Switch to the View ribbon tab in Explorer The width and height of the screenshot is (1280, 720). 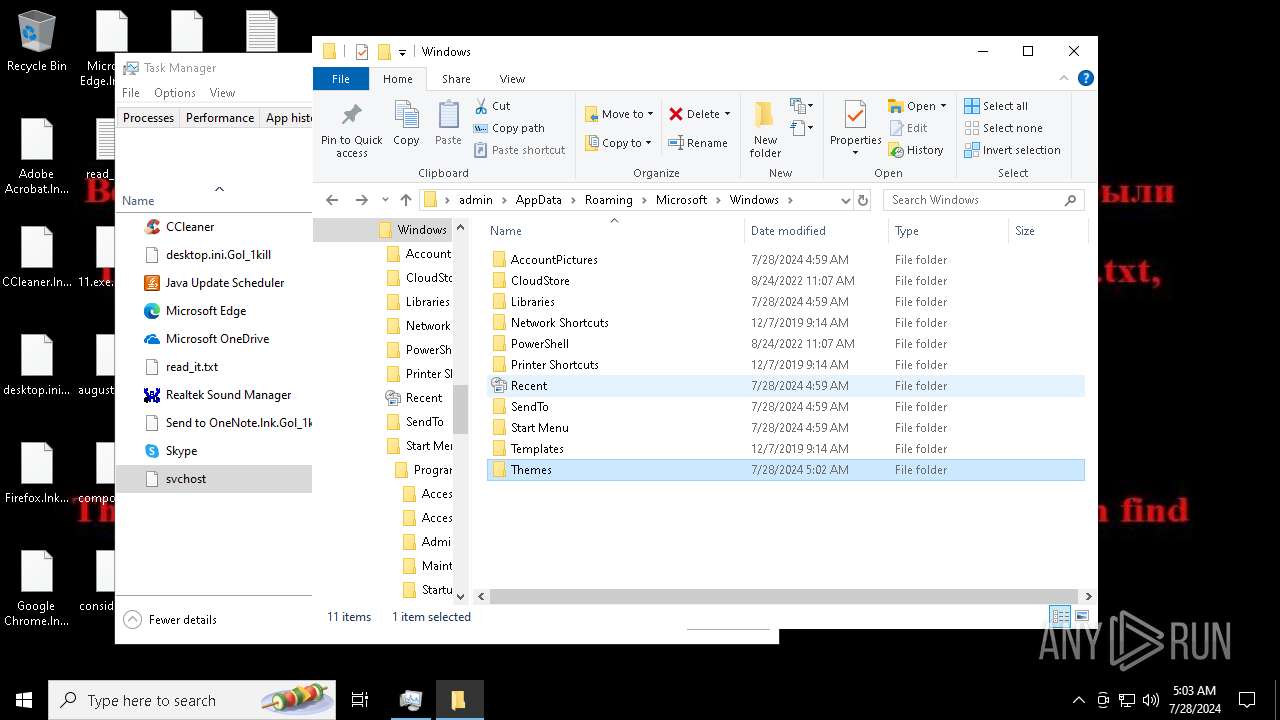click(512, 79)
